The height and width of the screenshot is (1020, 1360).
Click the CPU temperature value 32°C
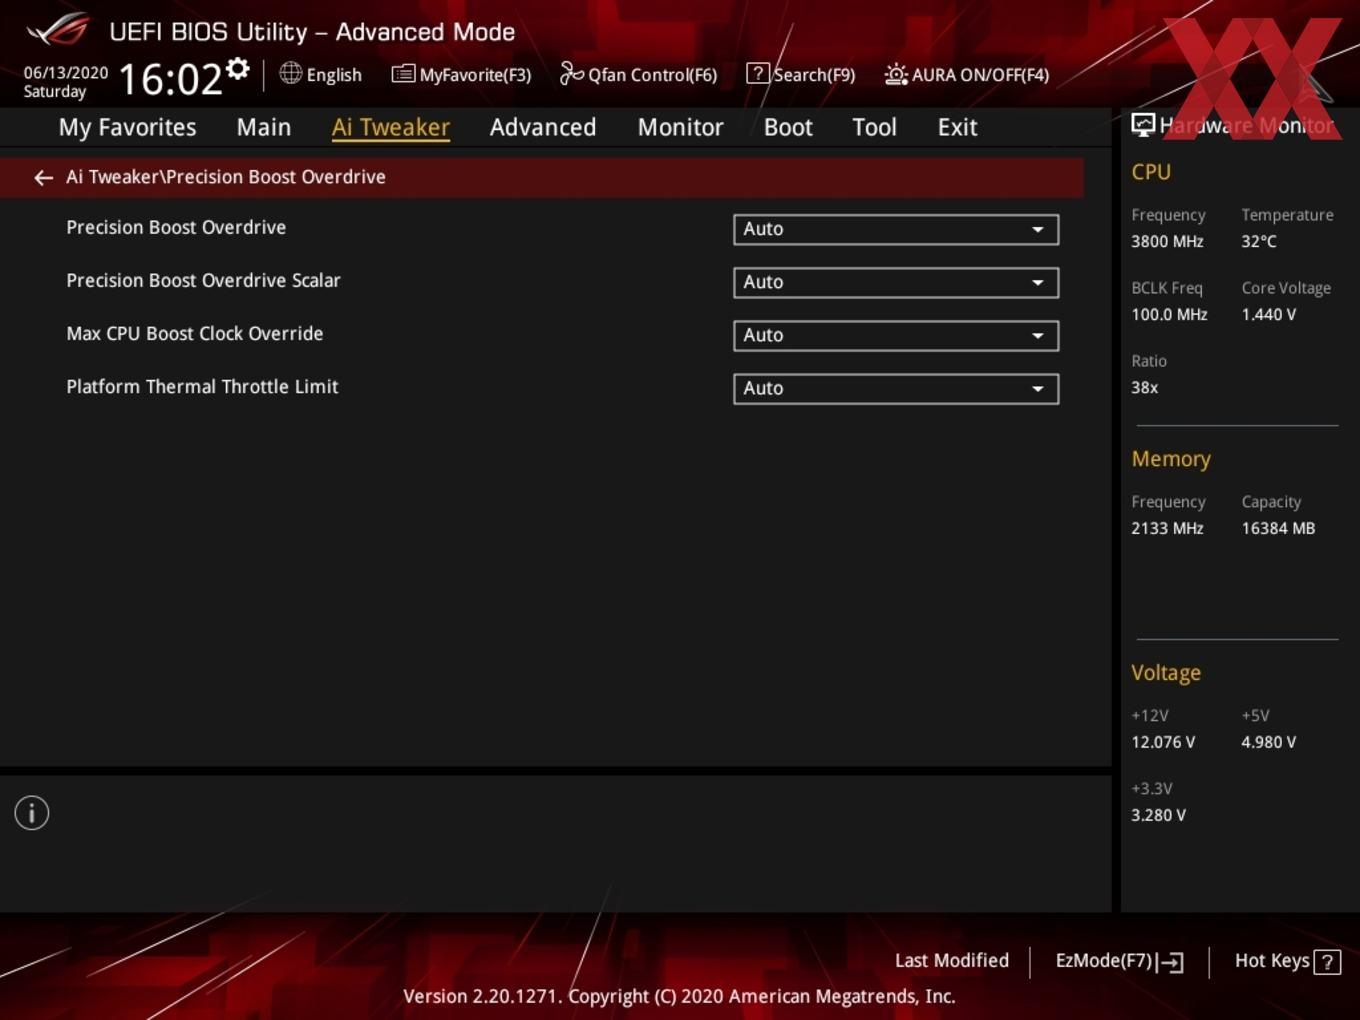coord(1259,241)
